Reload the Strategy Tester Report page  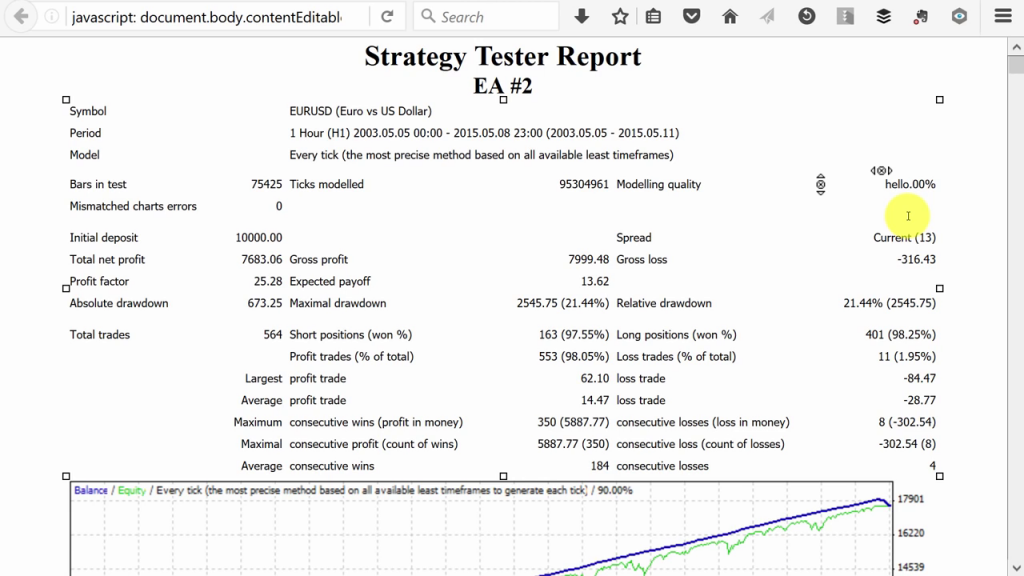coord(389,16)
